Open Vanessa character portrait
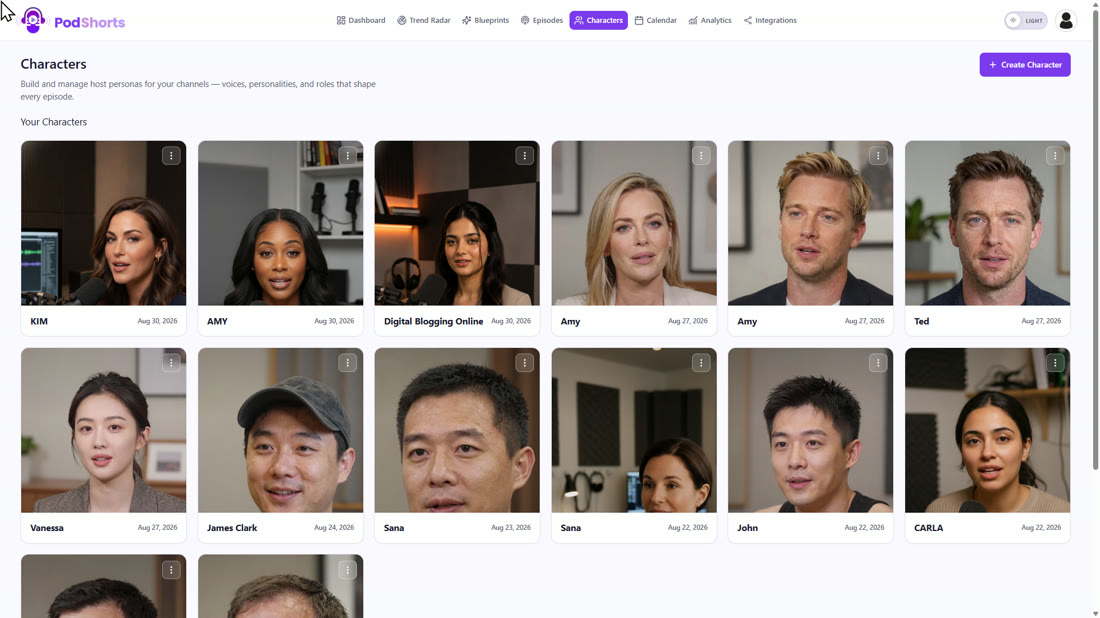Screen dimensions: 1100x618 [104, 430]
